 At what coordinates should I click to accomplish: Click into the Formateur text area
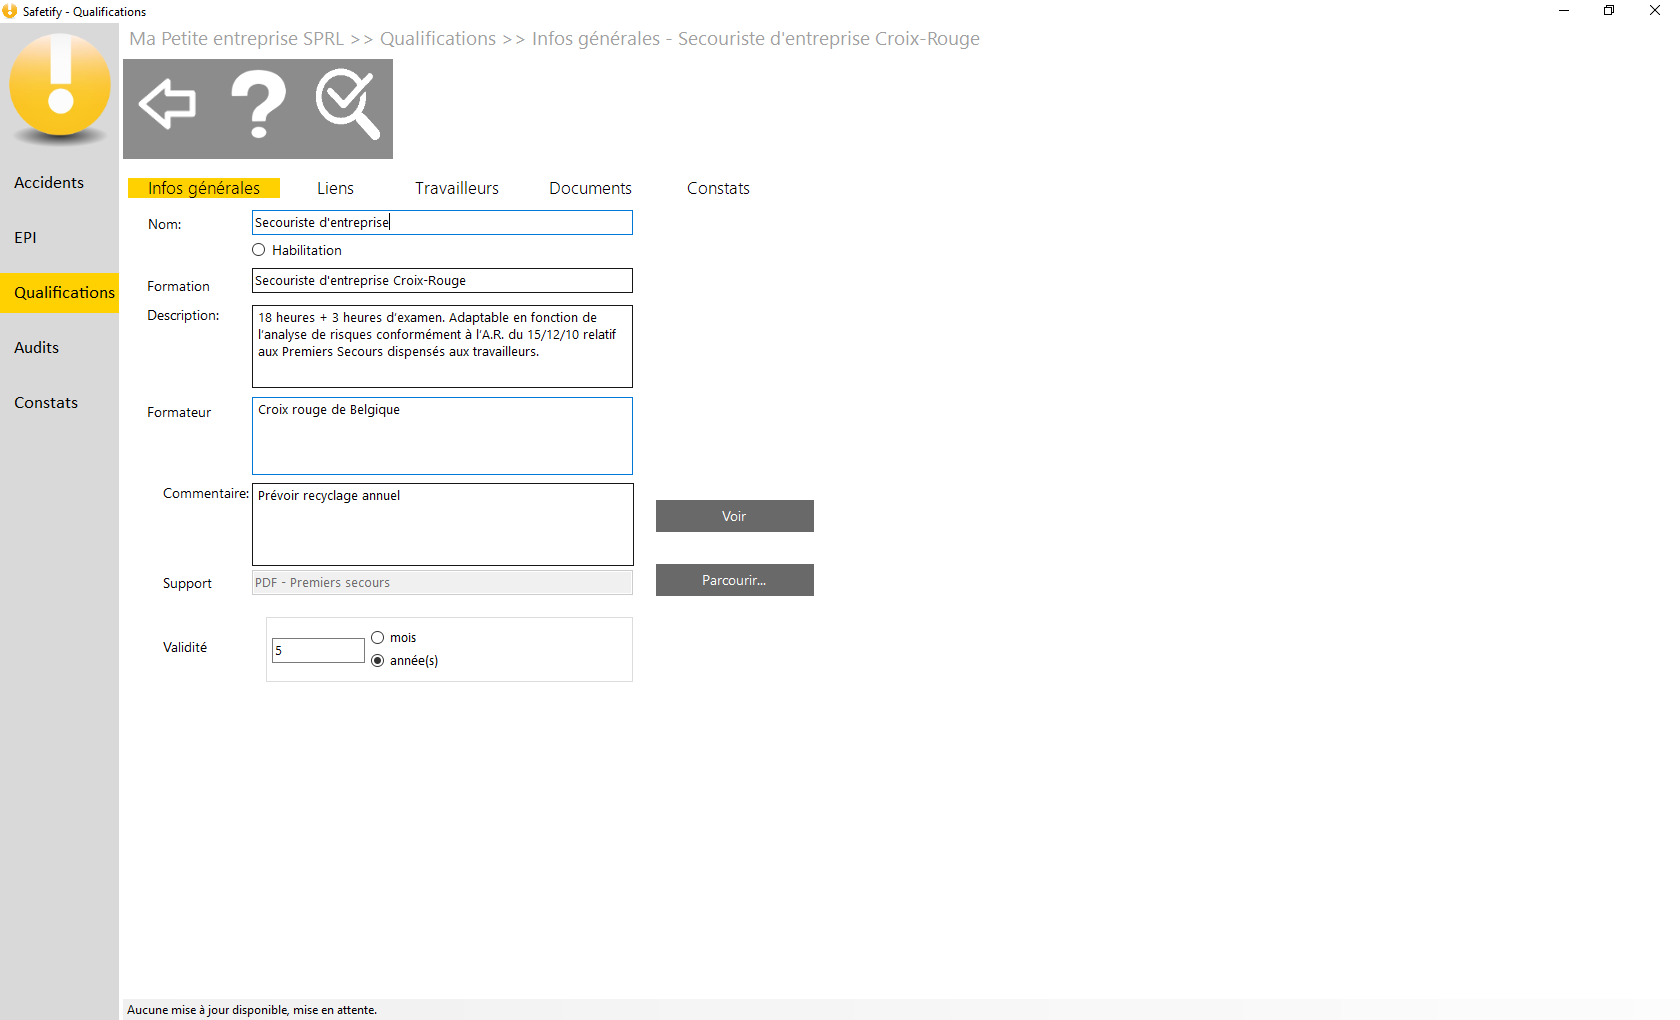pos(442,436)
